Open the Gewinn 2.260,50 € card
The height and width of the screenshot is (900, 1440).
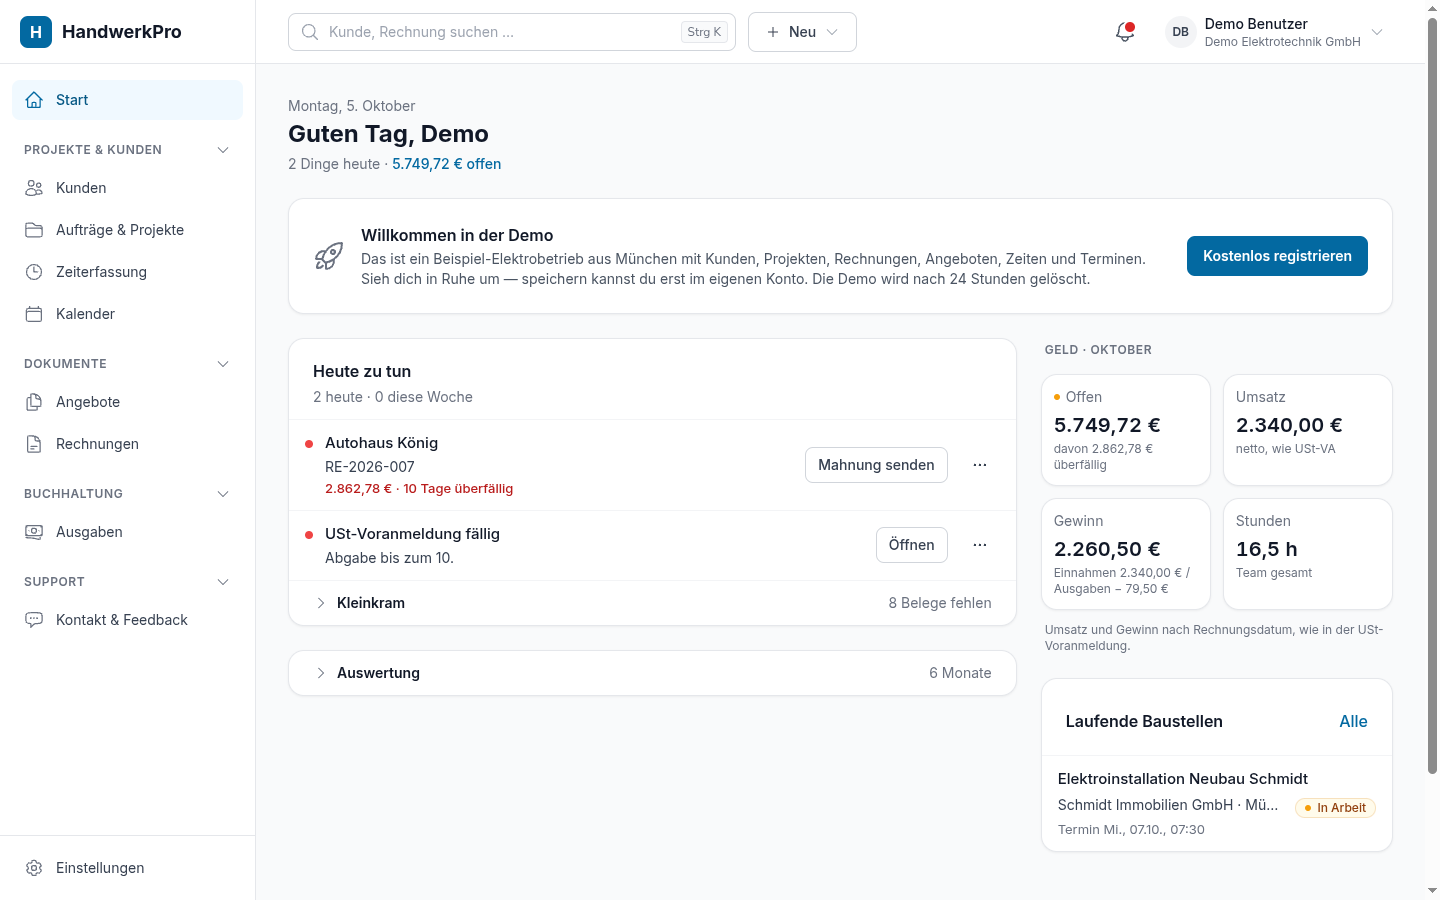[1126, 554]
